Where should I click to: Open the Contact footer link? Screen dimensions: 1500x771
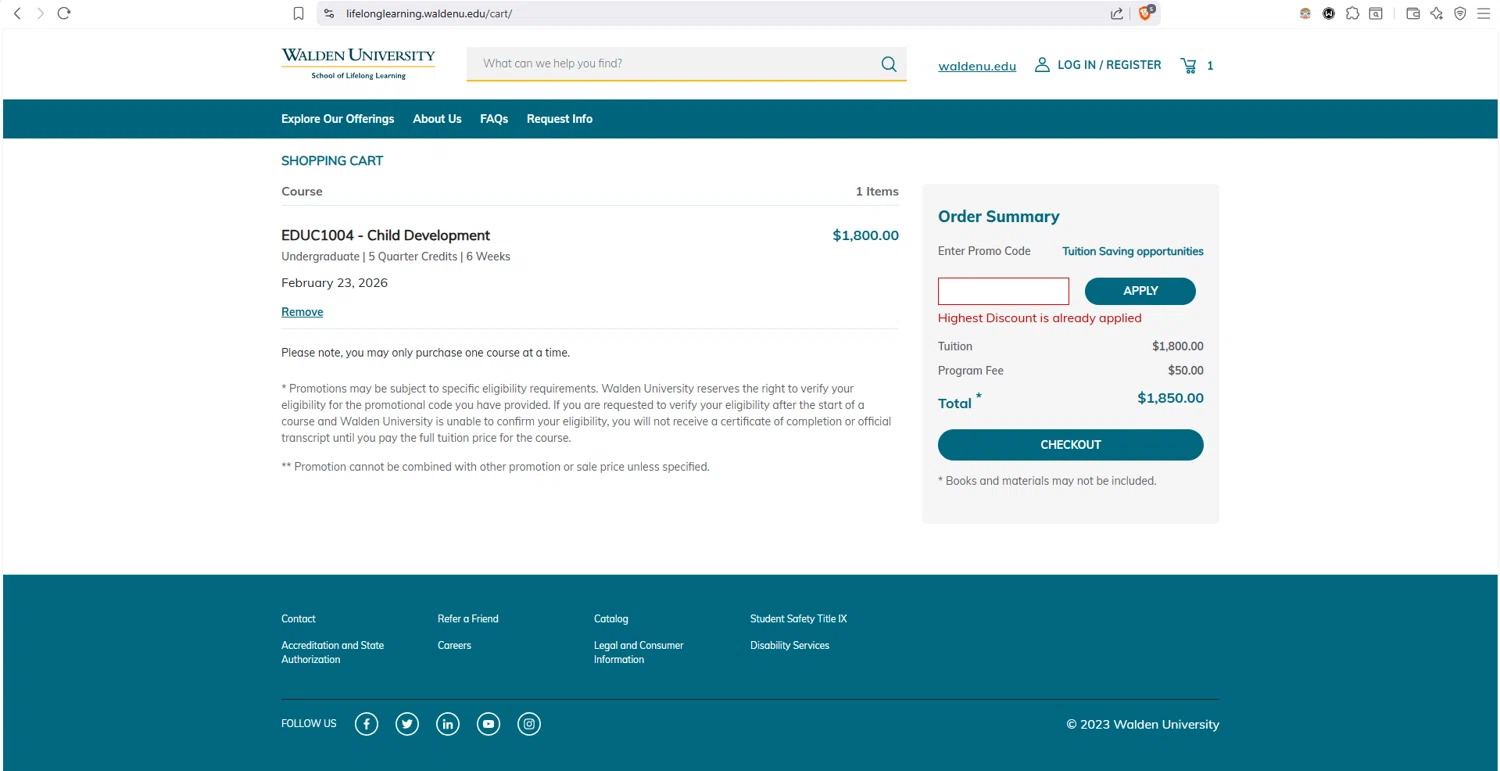(x=298, y=619)
